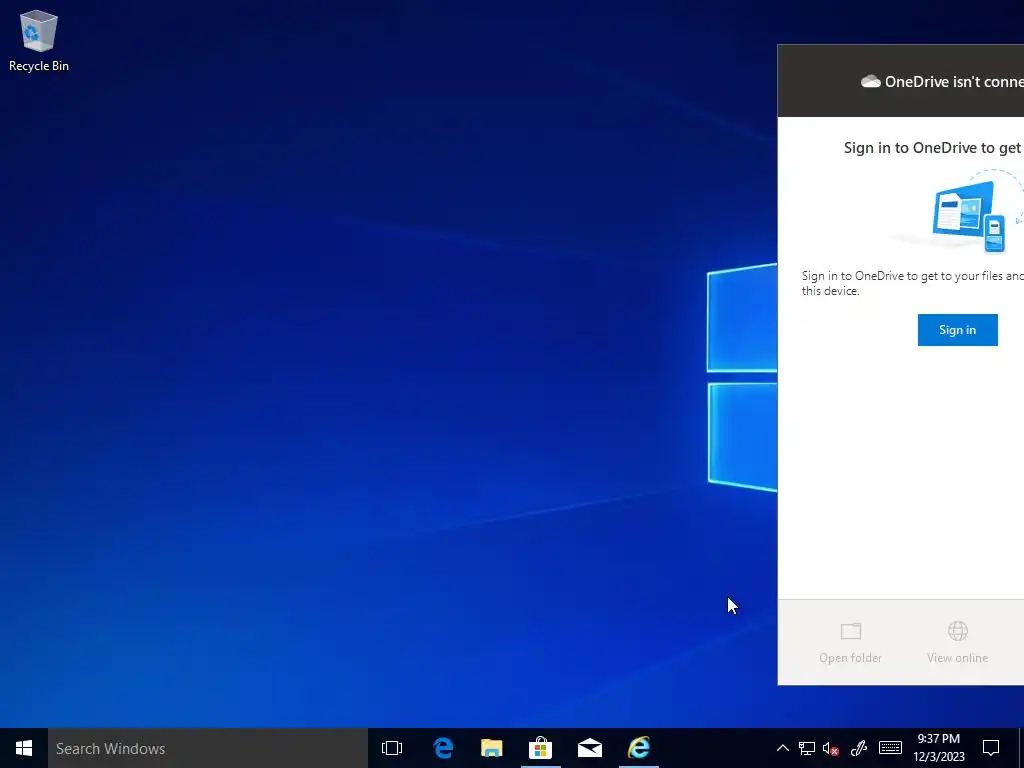This screenshot has width=1024, height=768.
Task: Open Windows Ink Workspace pen icon
Action: [x=859, y=748]
